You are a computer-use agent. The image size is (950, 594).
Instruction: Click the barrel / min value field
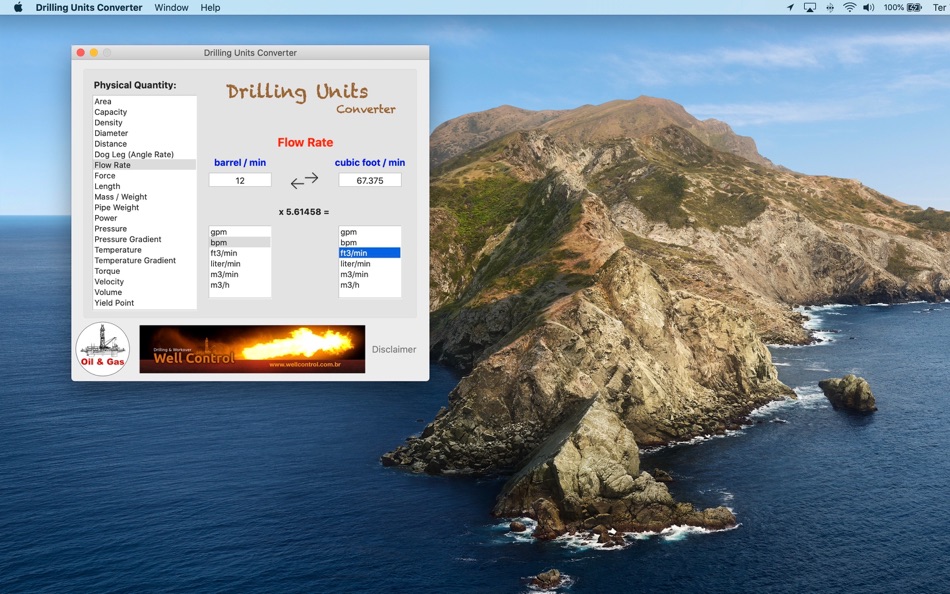tap(240, 180)
